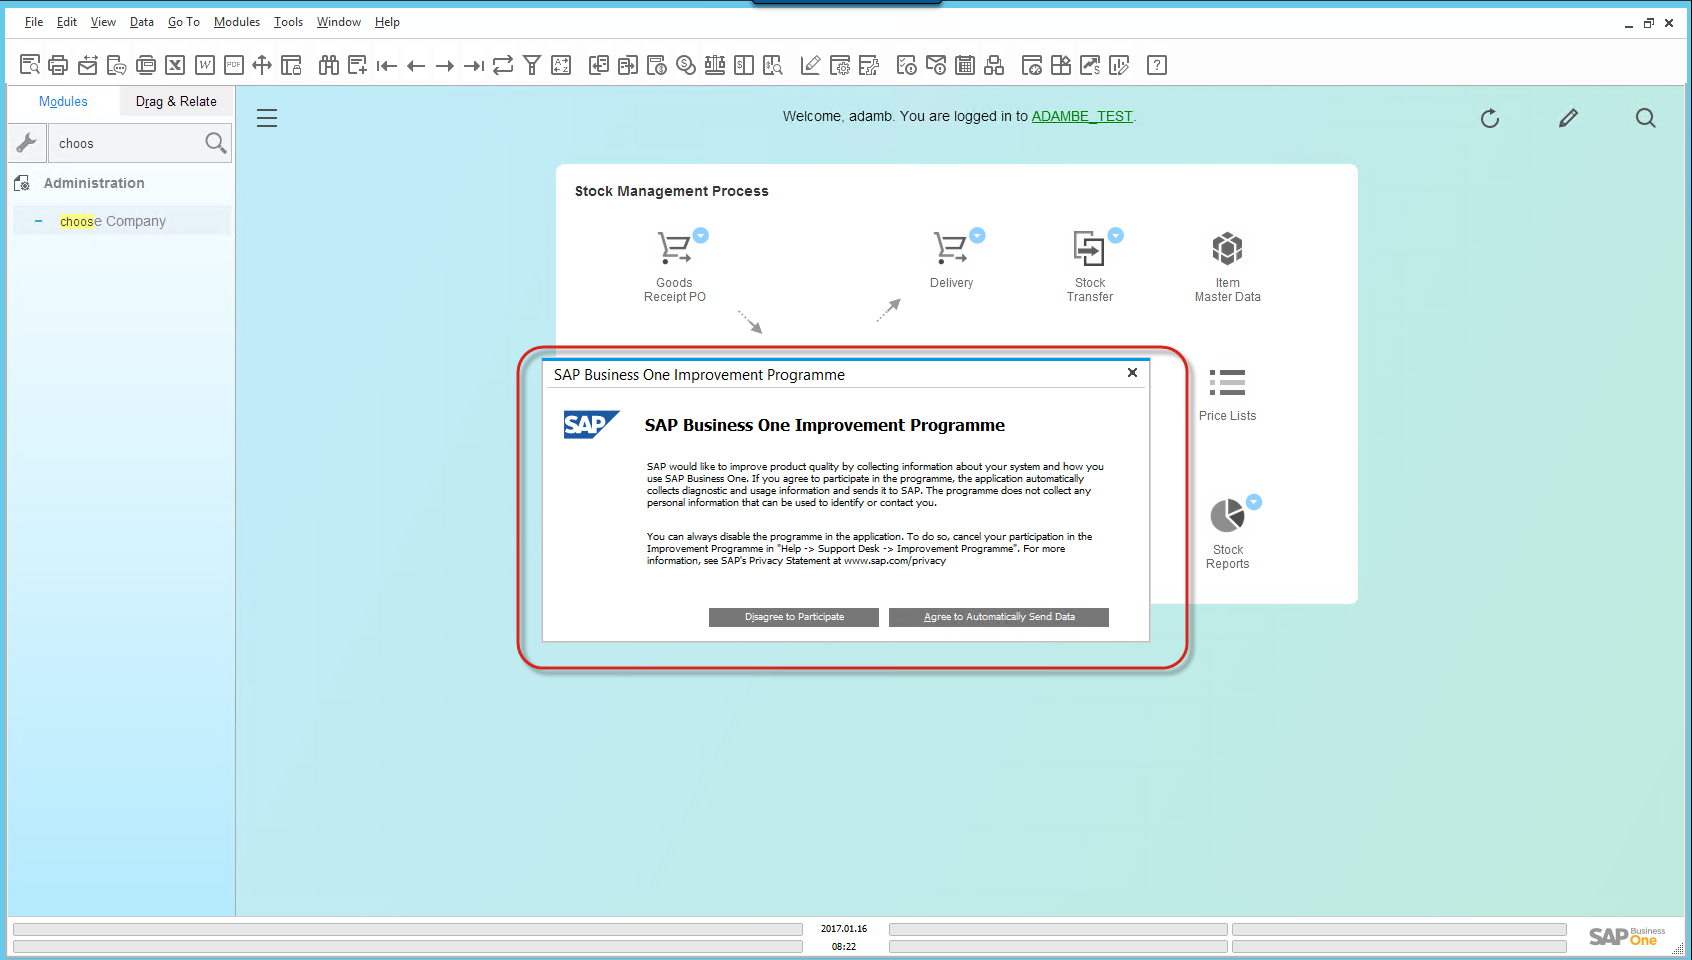Expand the Stock Transfer dropdown arrow
The image size is (1692, 960).
[x=1116, y=236]
